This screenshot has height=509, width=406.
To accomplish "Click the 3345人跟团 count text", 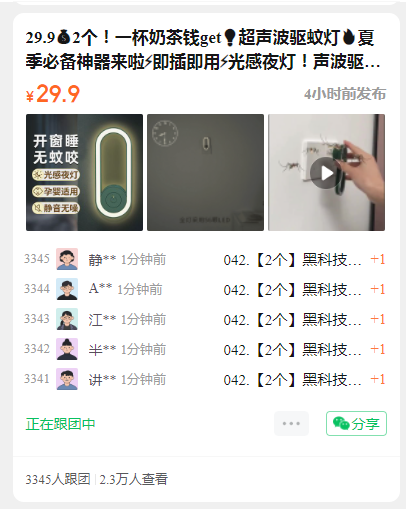I will [x=58, y=479].
